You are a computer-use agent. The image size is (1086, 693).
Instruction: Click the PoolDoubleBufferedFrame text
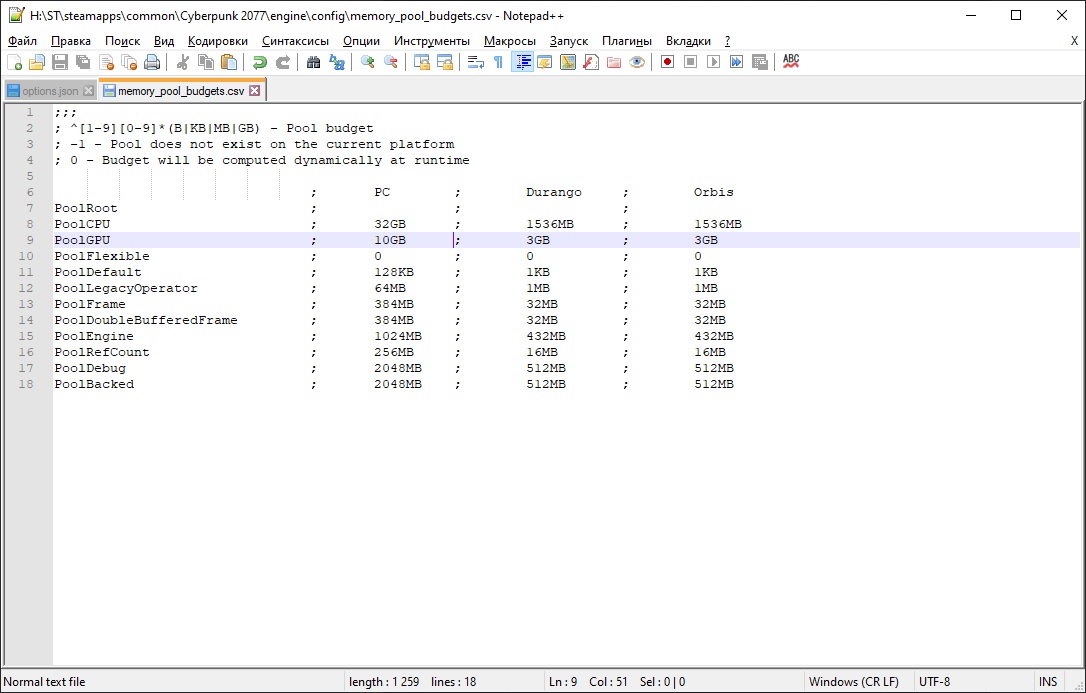click(146, 320)
